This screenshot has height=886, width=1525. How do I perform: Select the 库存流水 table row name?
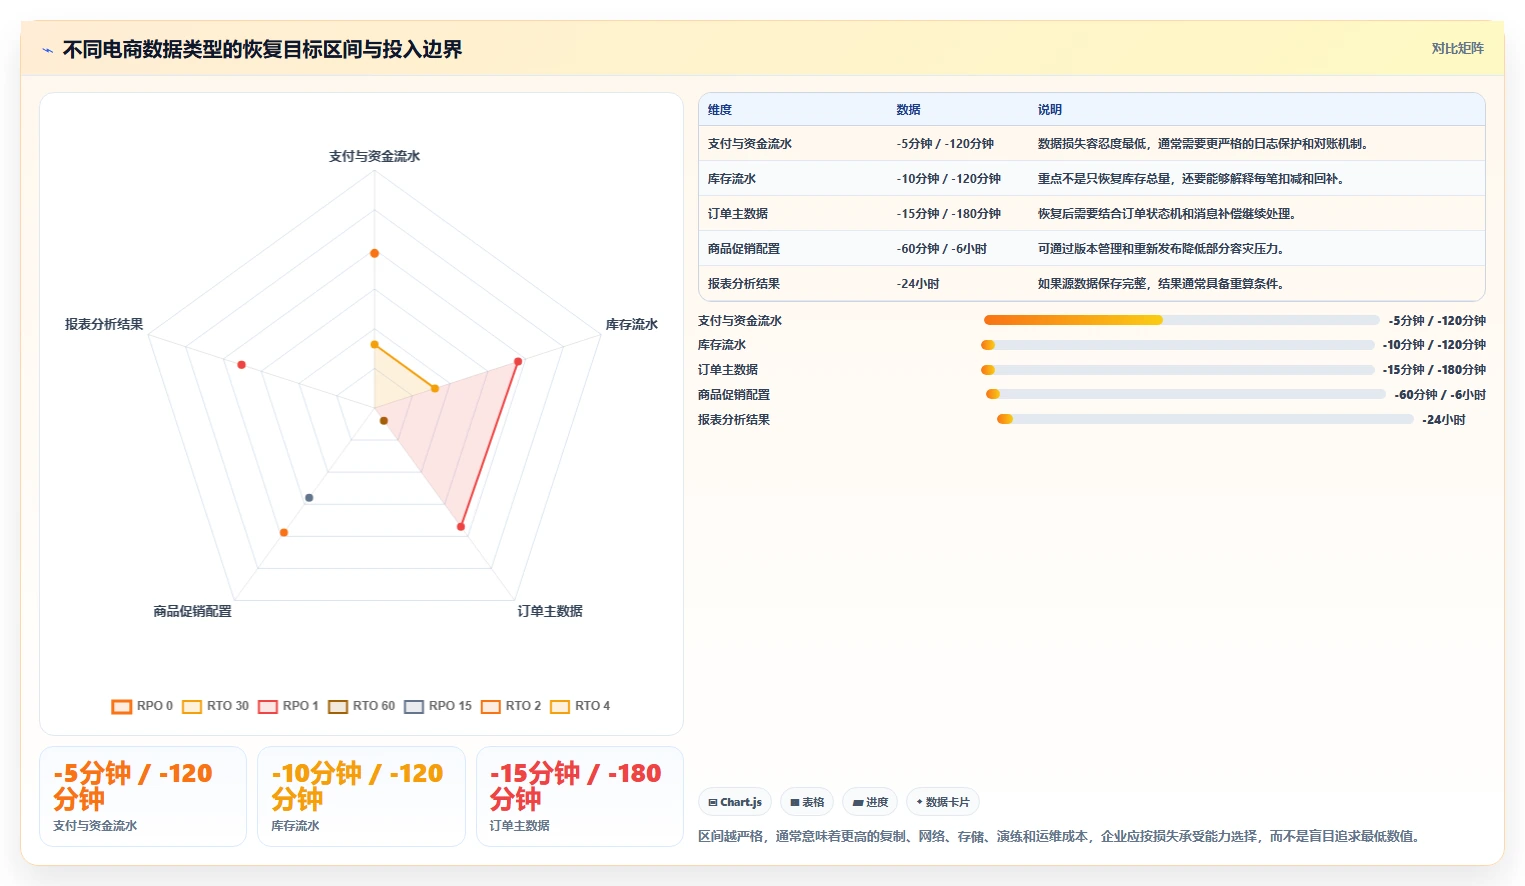click(x=731, y=179)
